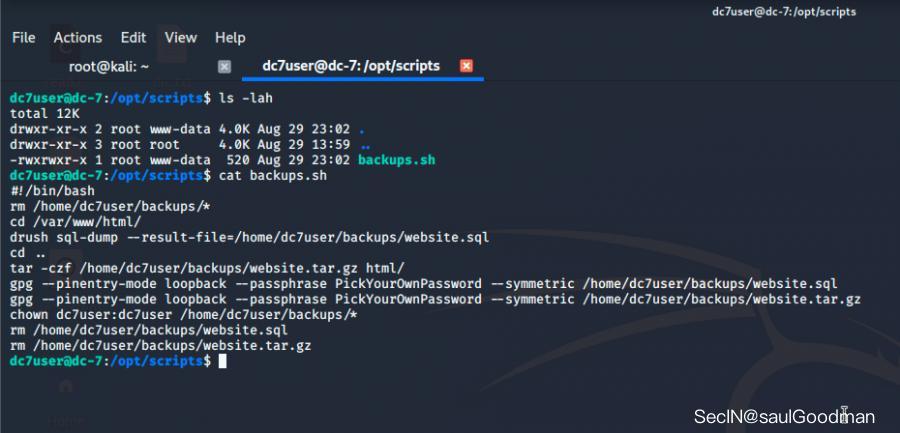Click the tar -czf command line
The height and width of the screenshot is (433, 900).
pos(207,267)
